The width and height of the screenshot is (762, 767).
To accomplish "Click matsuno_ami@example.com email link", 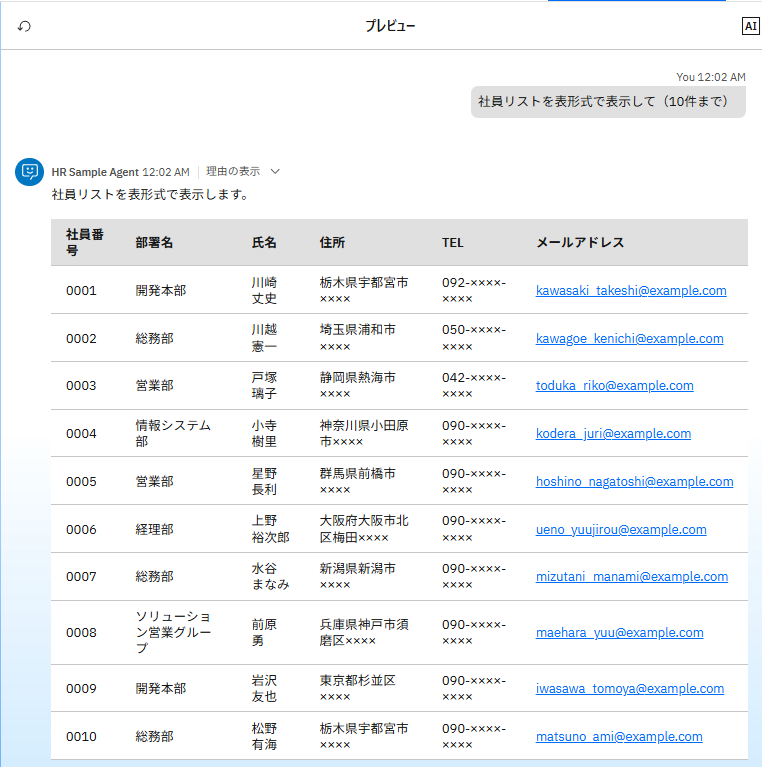I will pyautogui.click(x=618, y=737).
